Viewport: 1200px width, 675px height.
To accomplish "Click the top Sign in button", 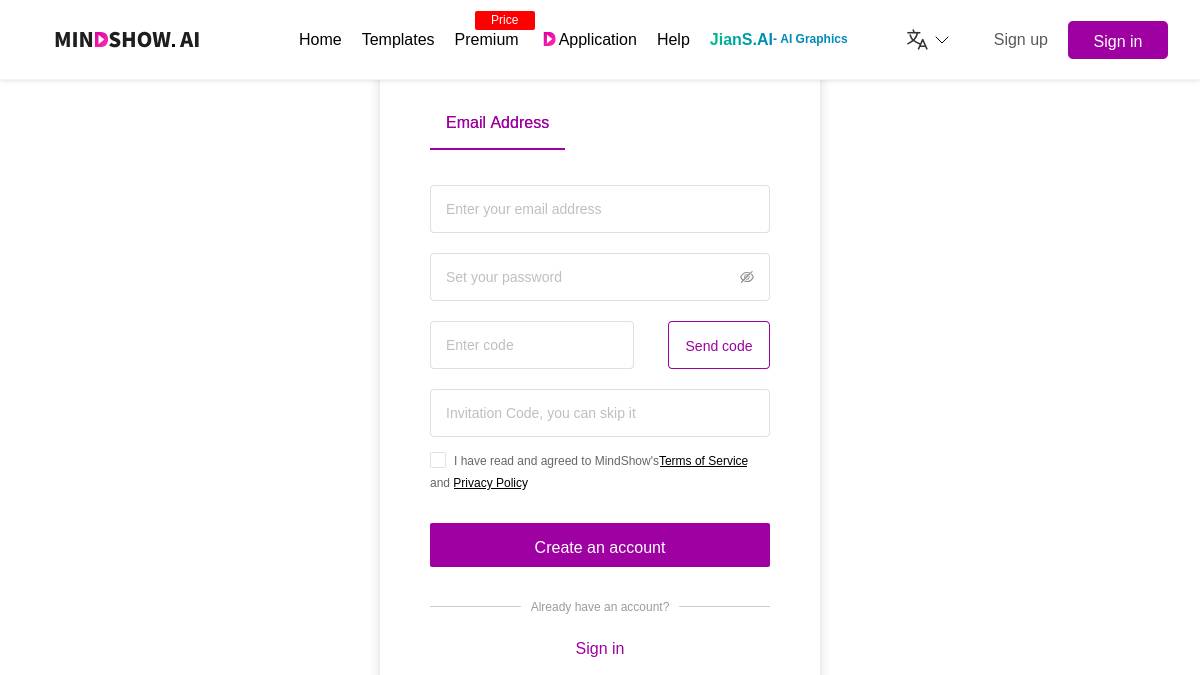I will coord(1118,41).
